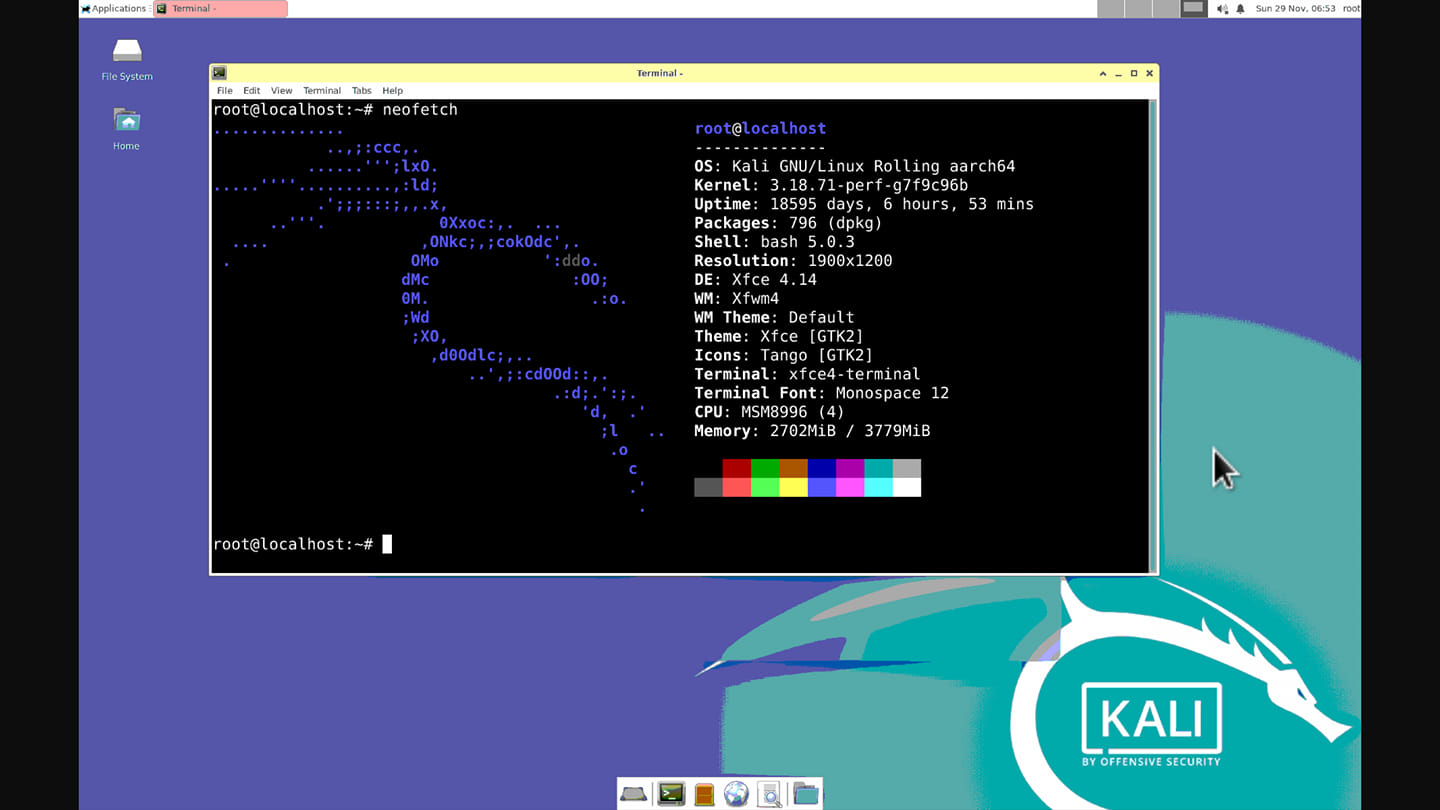Click the "CPU: MSM8996 (4)" line
Screen dimensions: 1440x810
[x=769, y=412]
